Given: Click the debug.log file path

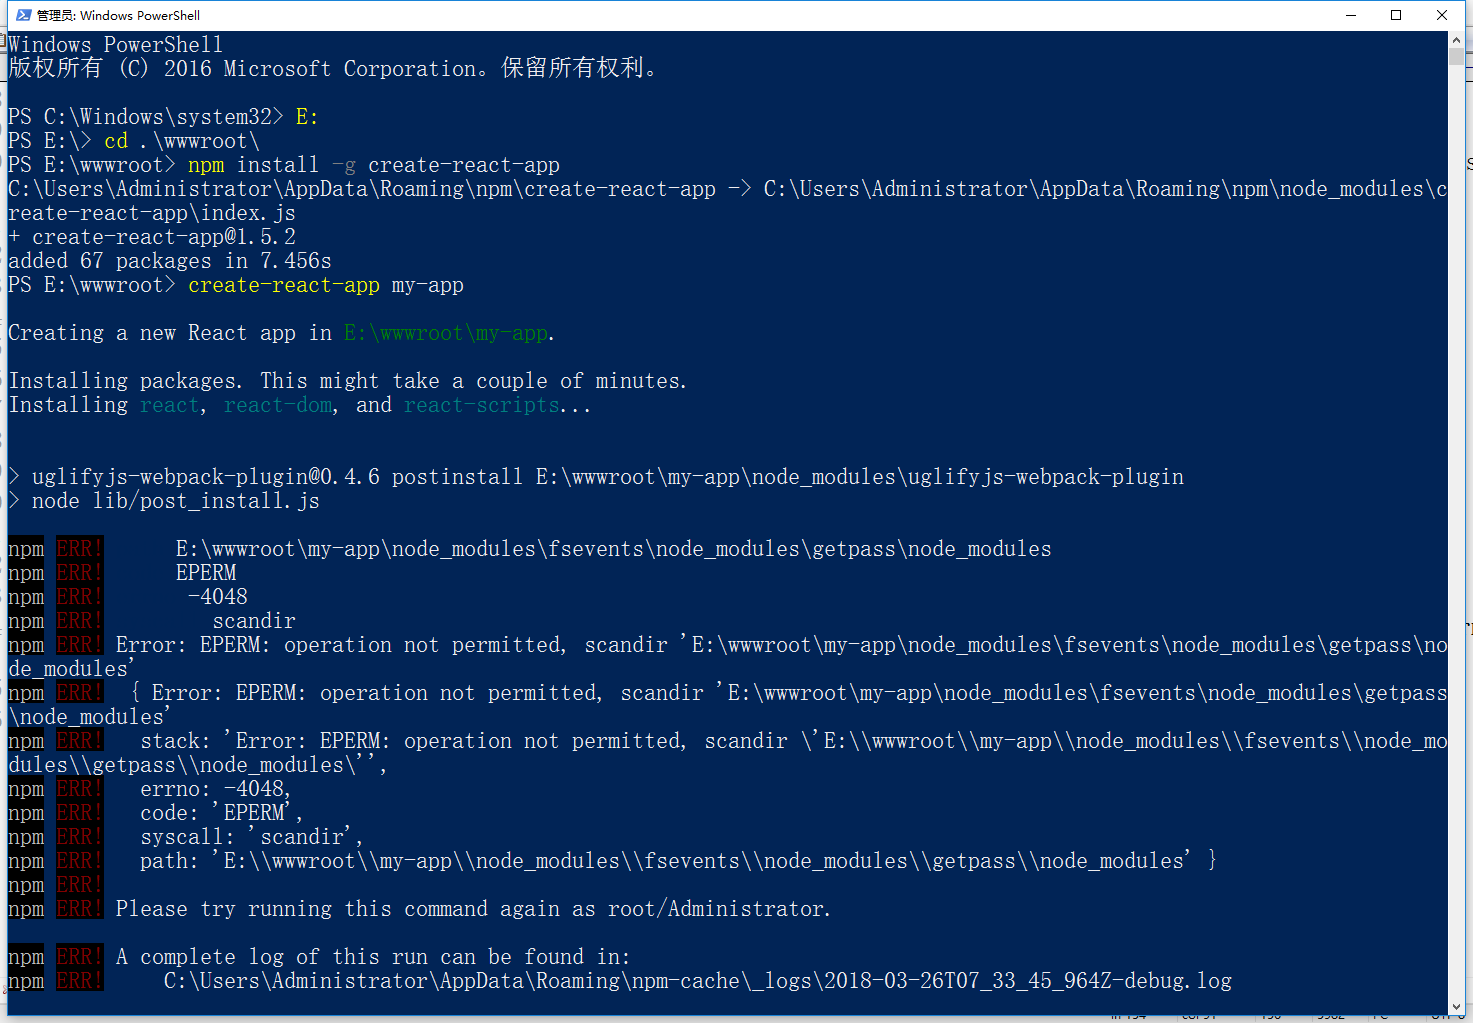Looking at the screenshot, I should [x=697, y=981].
